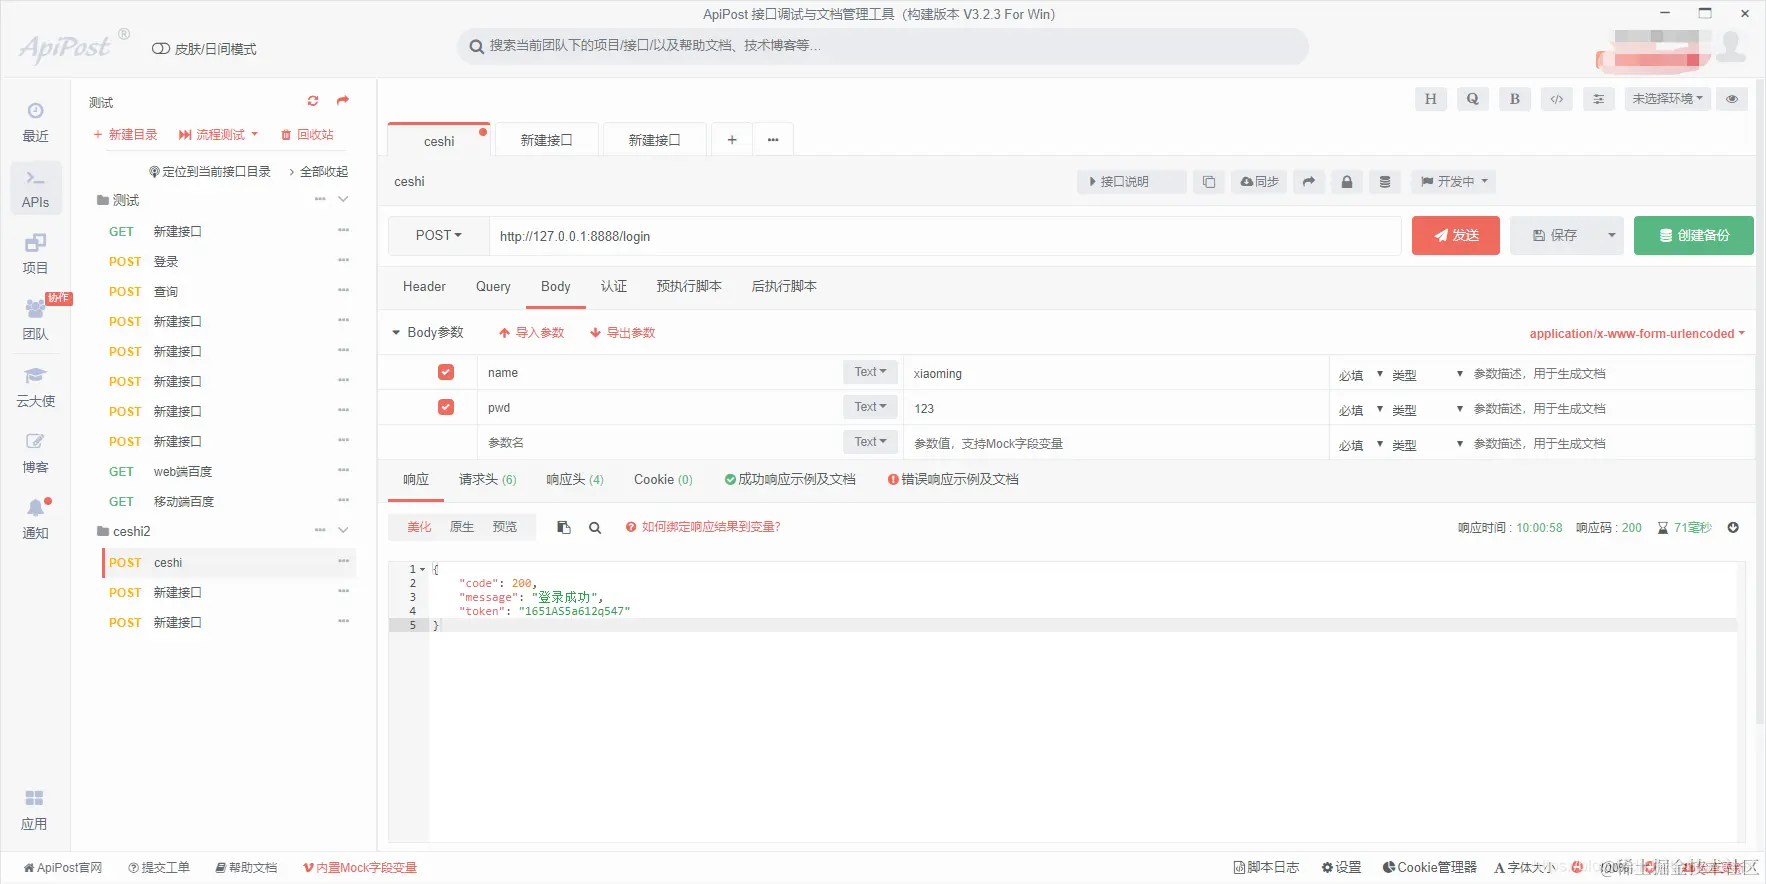Switch to the Query tab
Image resolution: width=1766 pixels, height=884 pixels.
[493, 287]
